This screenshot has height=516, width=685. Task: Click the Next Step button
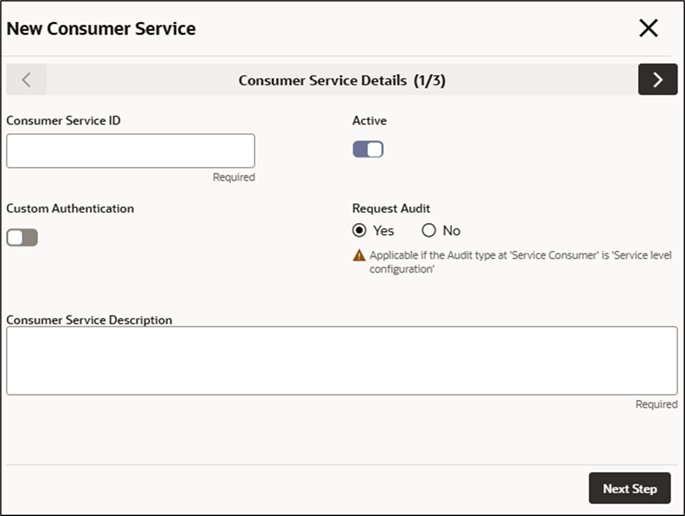click(630, 488)
